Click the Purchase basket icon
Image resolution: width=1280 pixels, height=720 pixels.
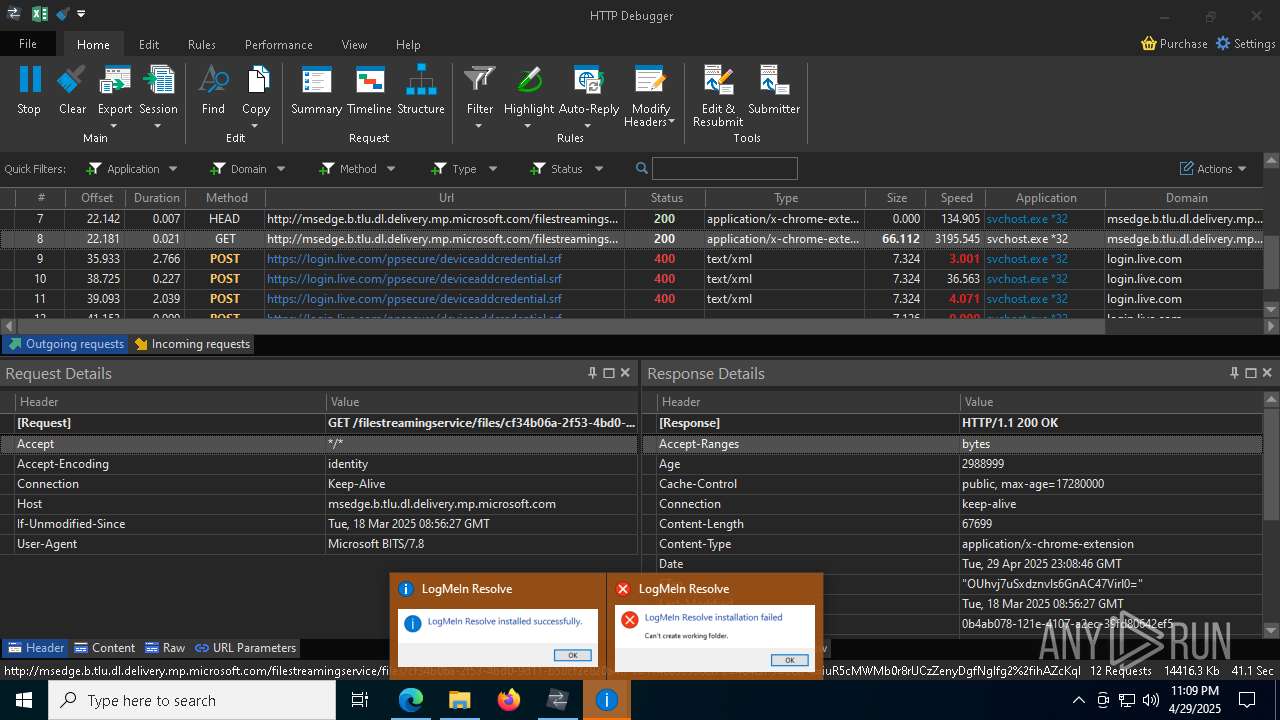[x=1149, y=44]
